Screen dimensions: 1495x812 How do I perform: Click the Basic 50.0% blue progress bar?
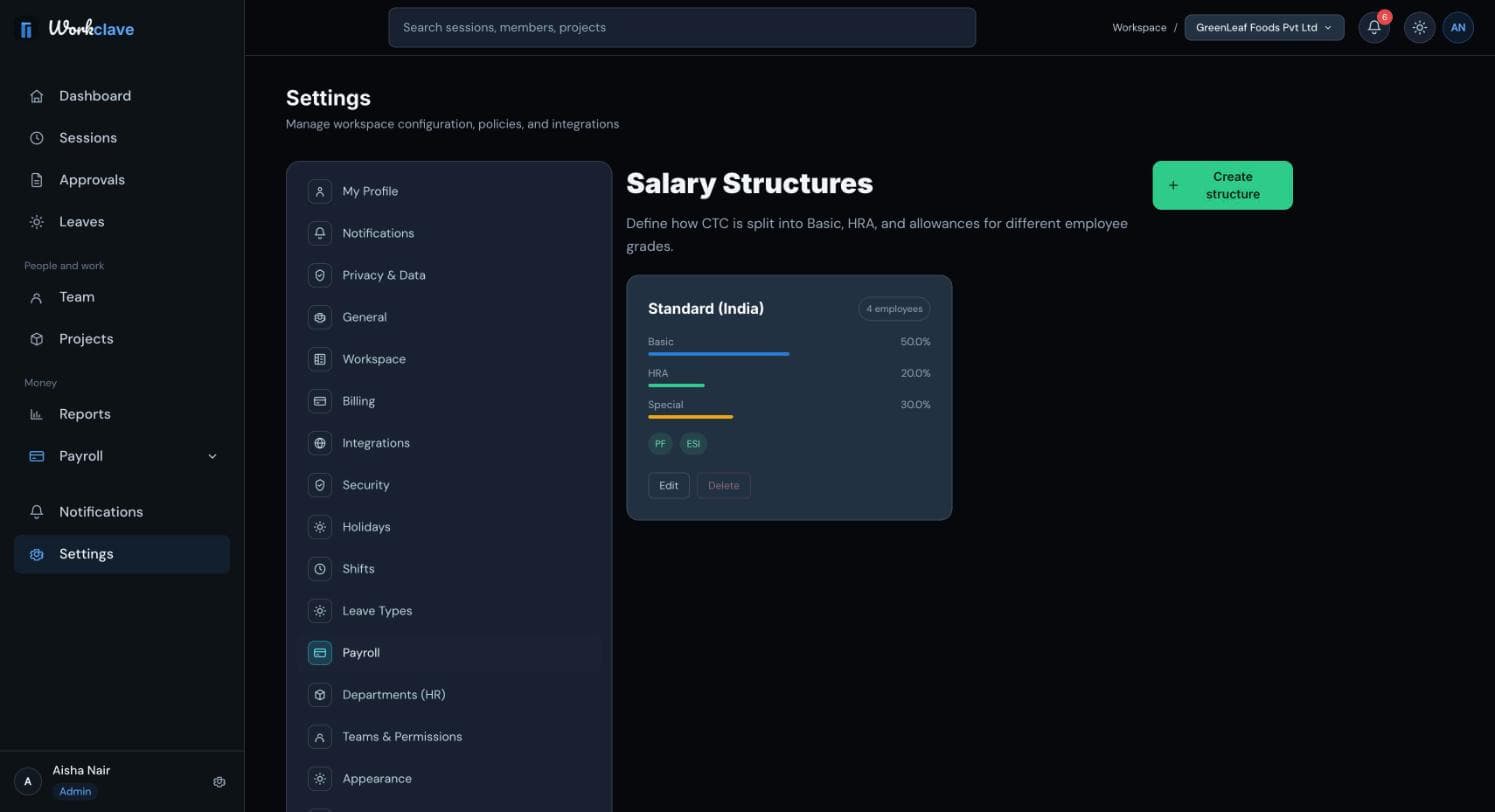pyautogui.click(x=718, y=354)
